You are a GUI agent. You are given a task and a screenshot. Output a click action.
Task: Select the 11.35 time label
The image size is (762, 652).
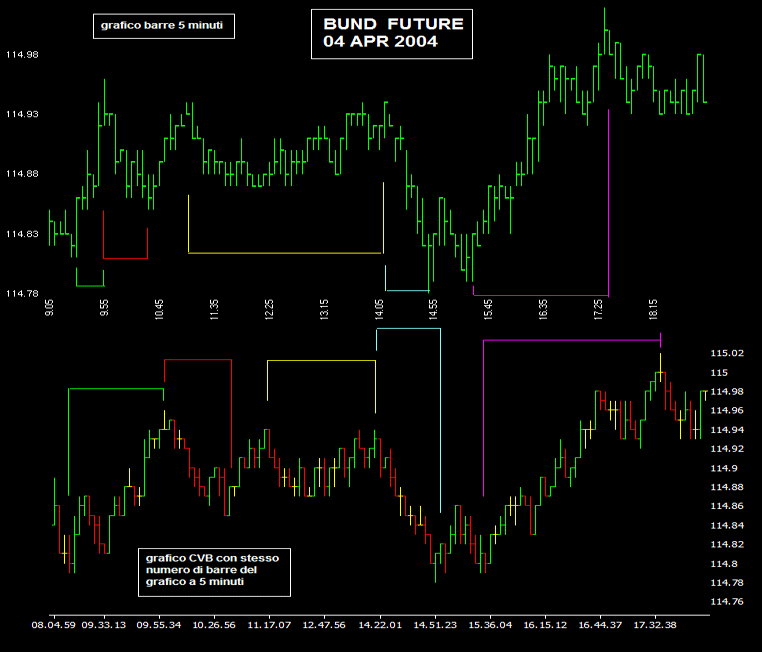(x=214, y=309)
